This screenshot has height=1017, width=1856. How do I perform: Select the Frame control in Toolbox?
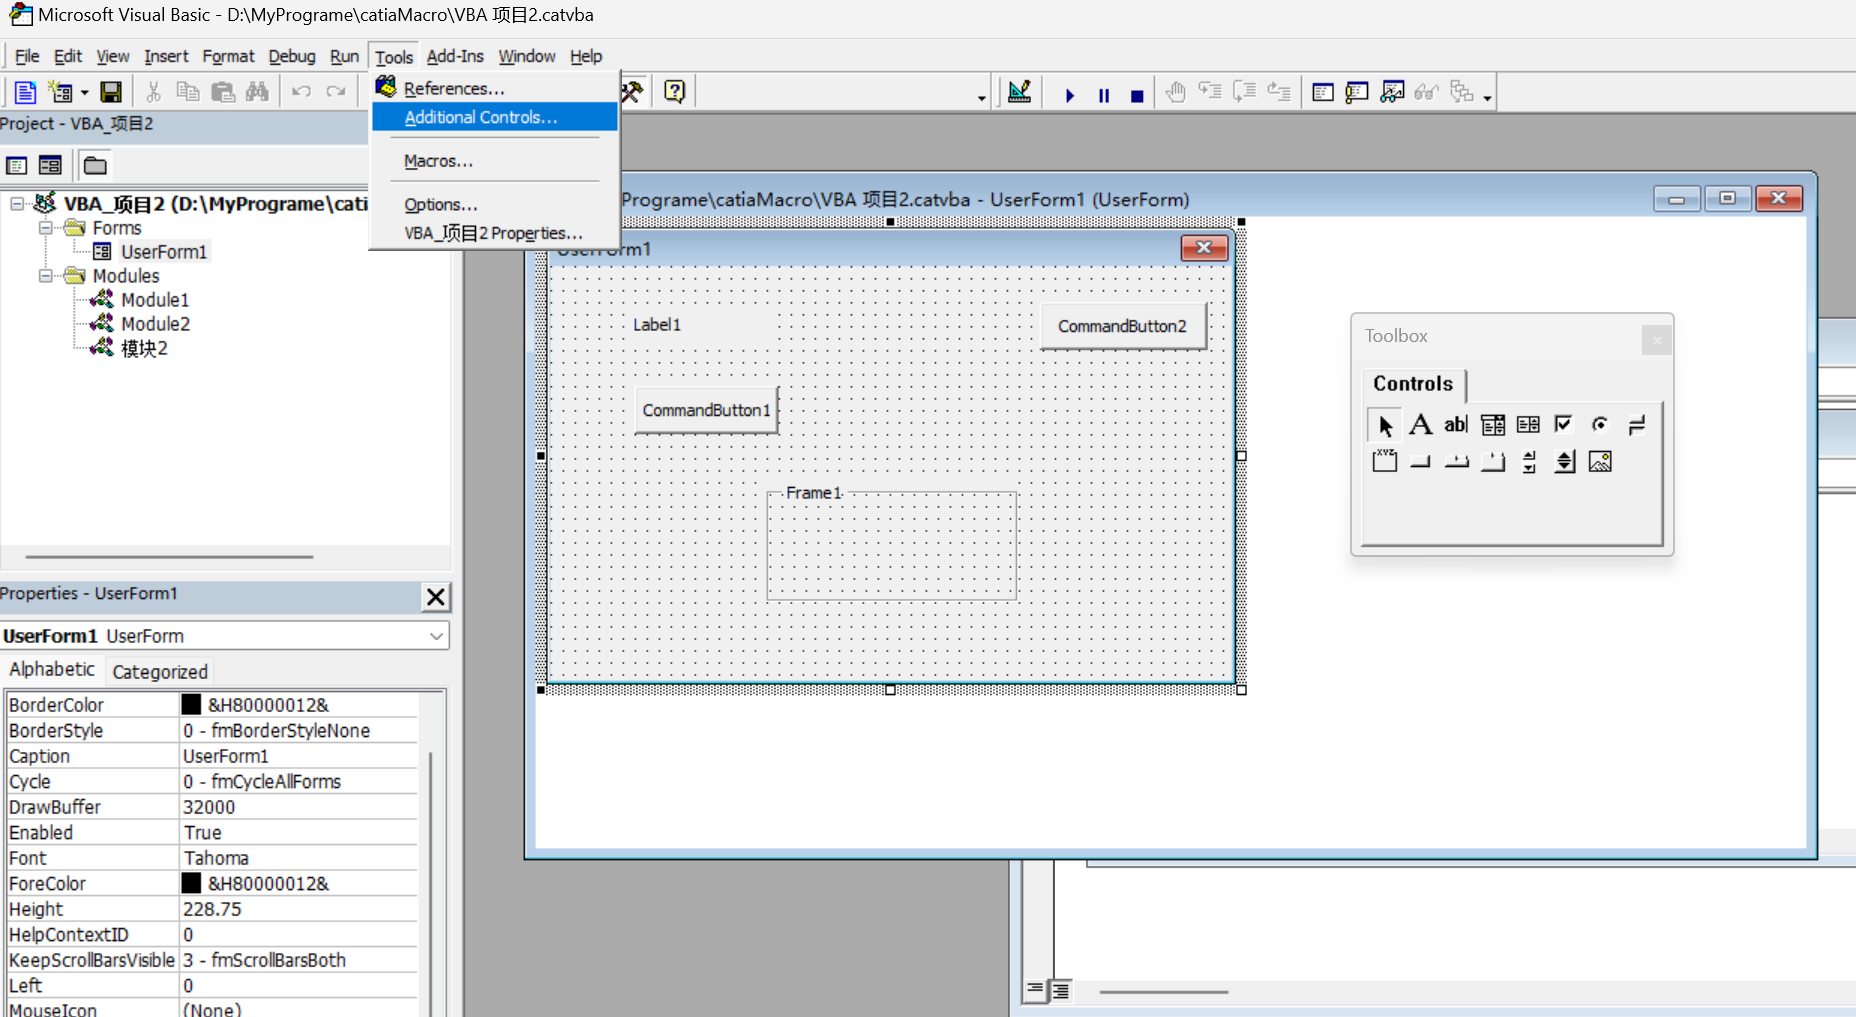pyautogui.click(x=1384, y=461)
